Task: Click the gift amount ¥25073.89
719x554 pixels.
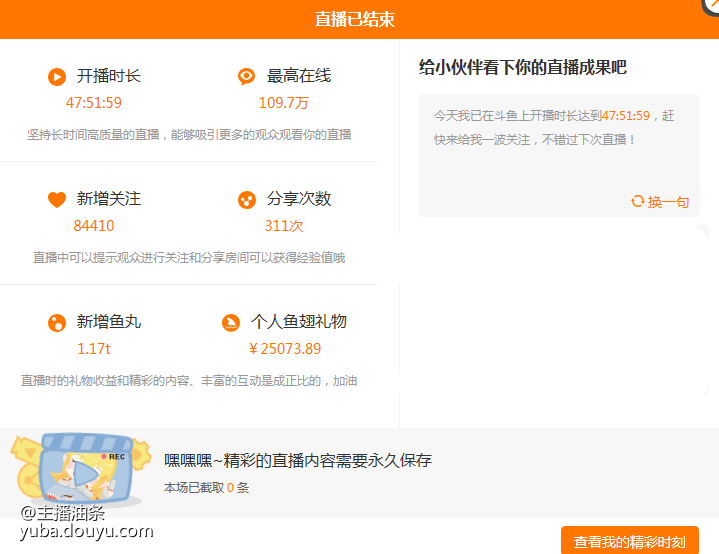Action: 284,349
